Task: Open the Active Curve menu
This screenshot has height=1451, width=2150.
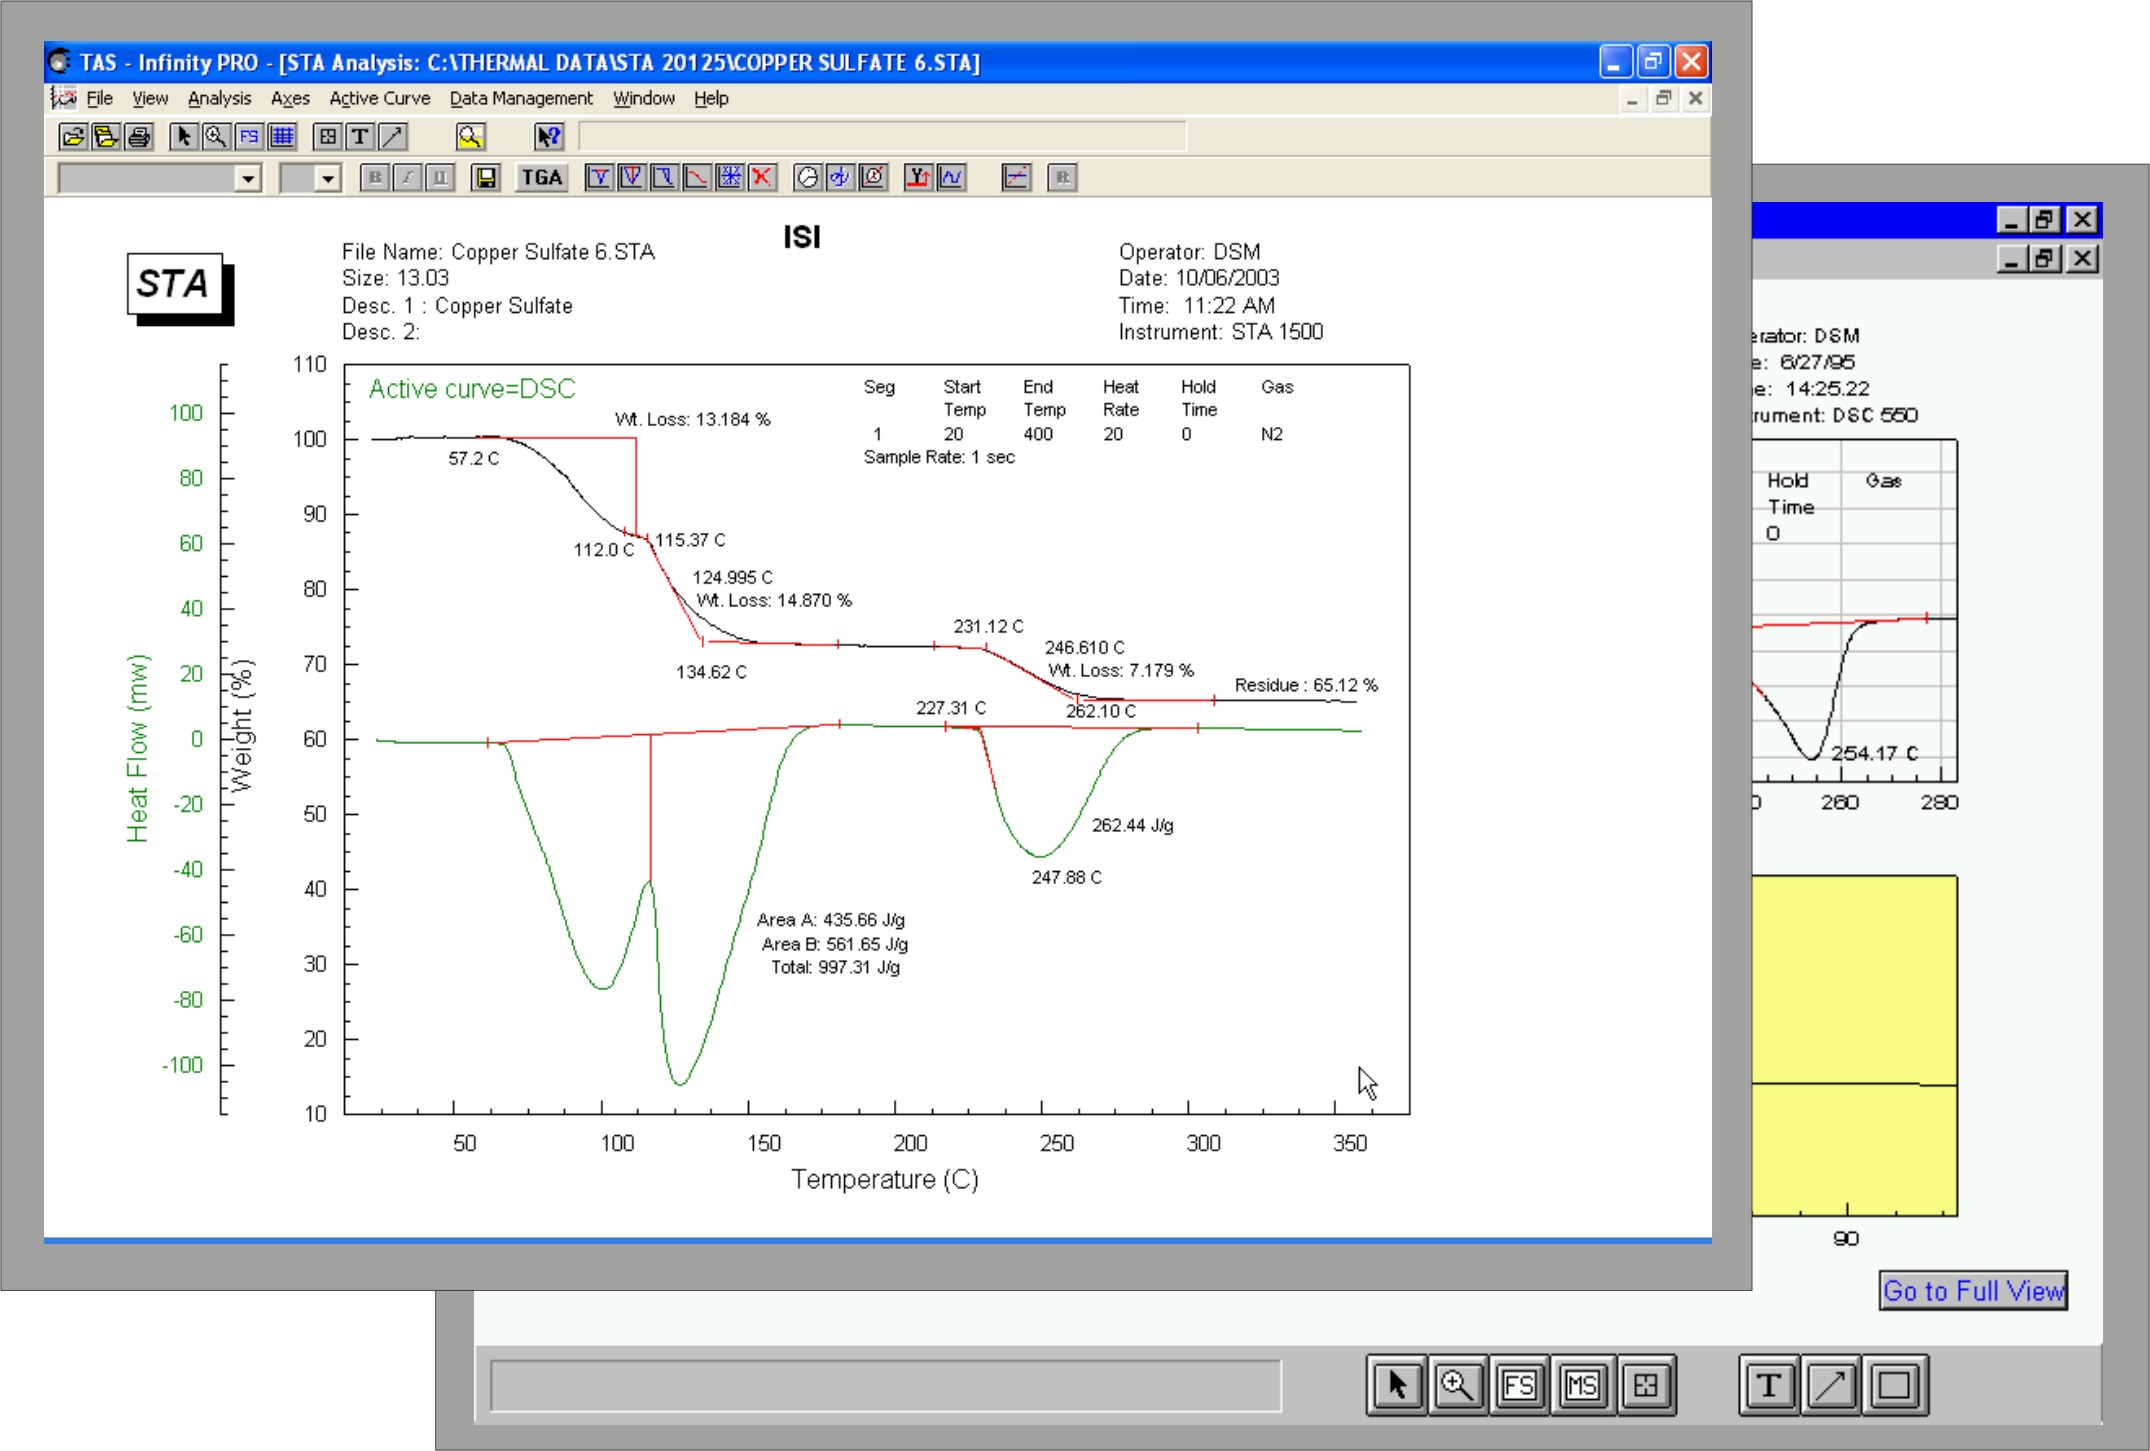Action: click(379, 98)
